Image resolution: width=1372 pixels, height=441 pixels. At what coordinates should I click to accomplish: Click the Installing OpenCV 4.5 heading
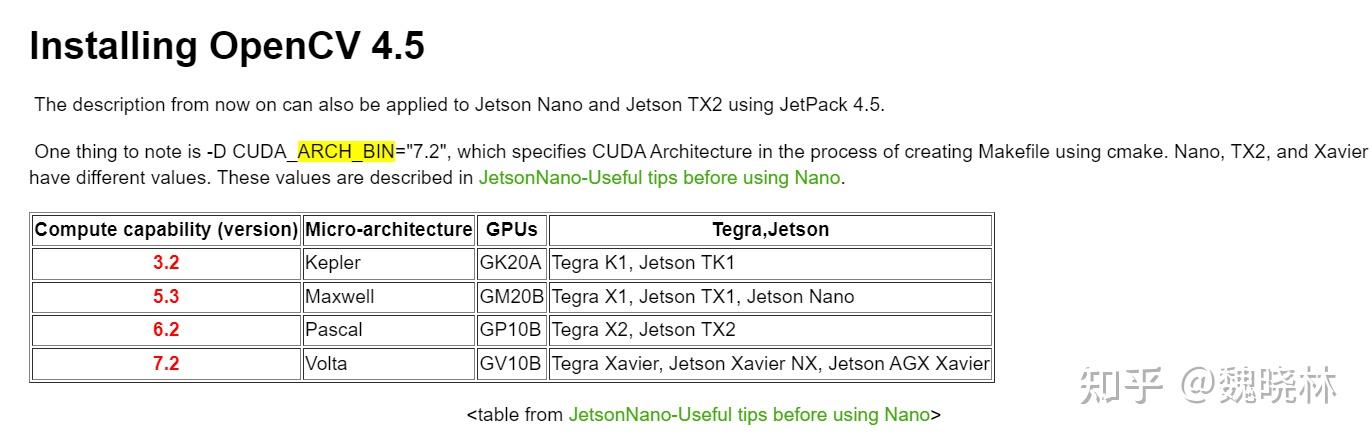tap(227, 46)
